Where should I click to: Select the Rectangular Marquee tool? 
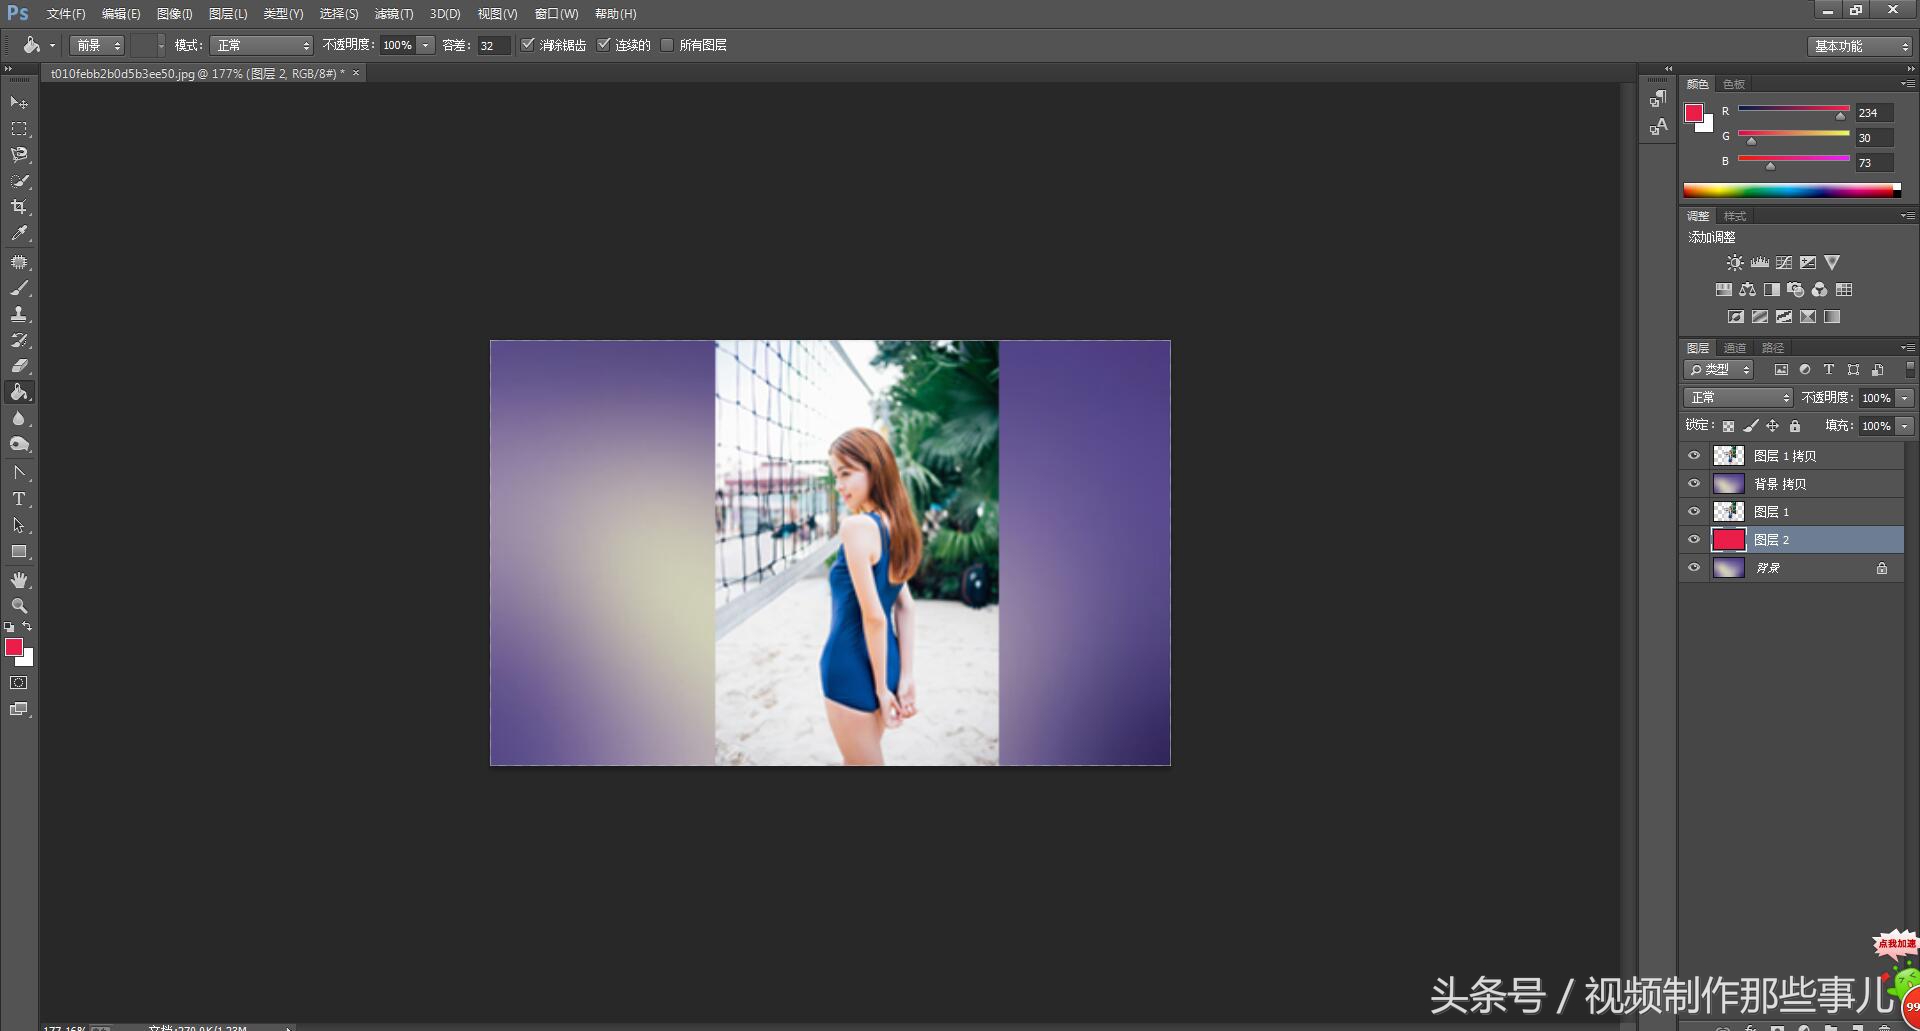[19, 129]
